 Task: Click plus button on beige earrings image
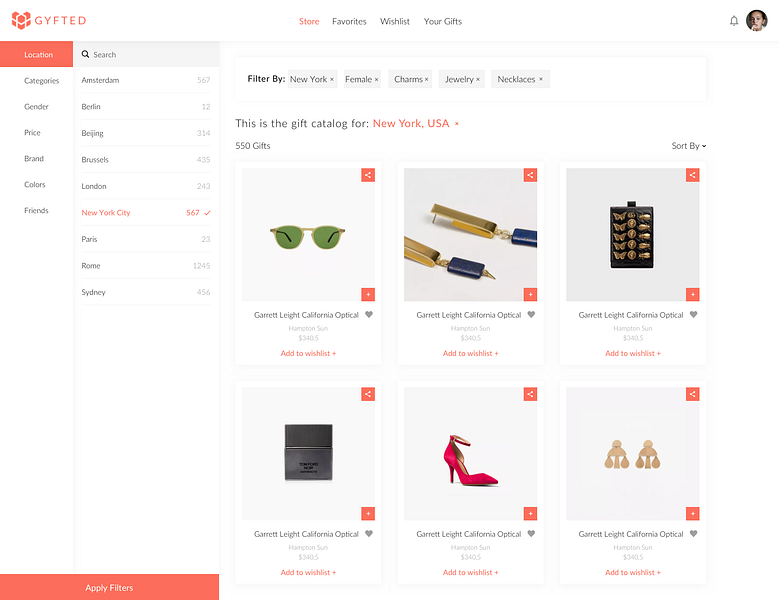(x=693, y=514)
